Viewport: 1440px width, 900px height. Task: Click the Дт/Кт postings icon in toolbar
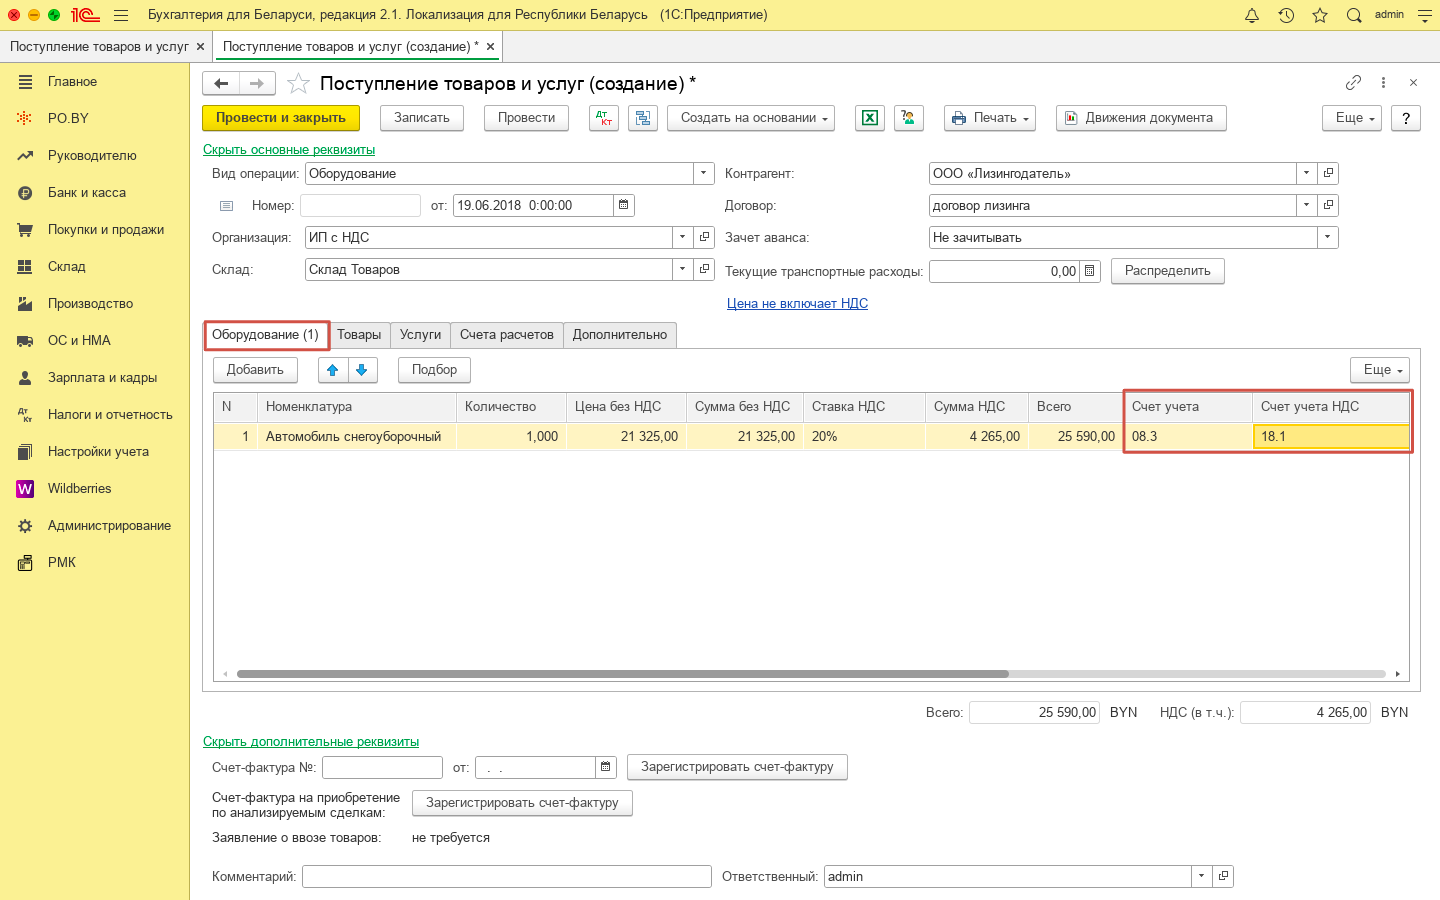point(604,118)
